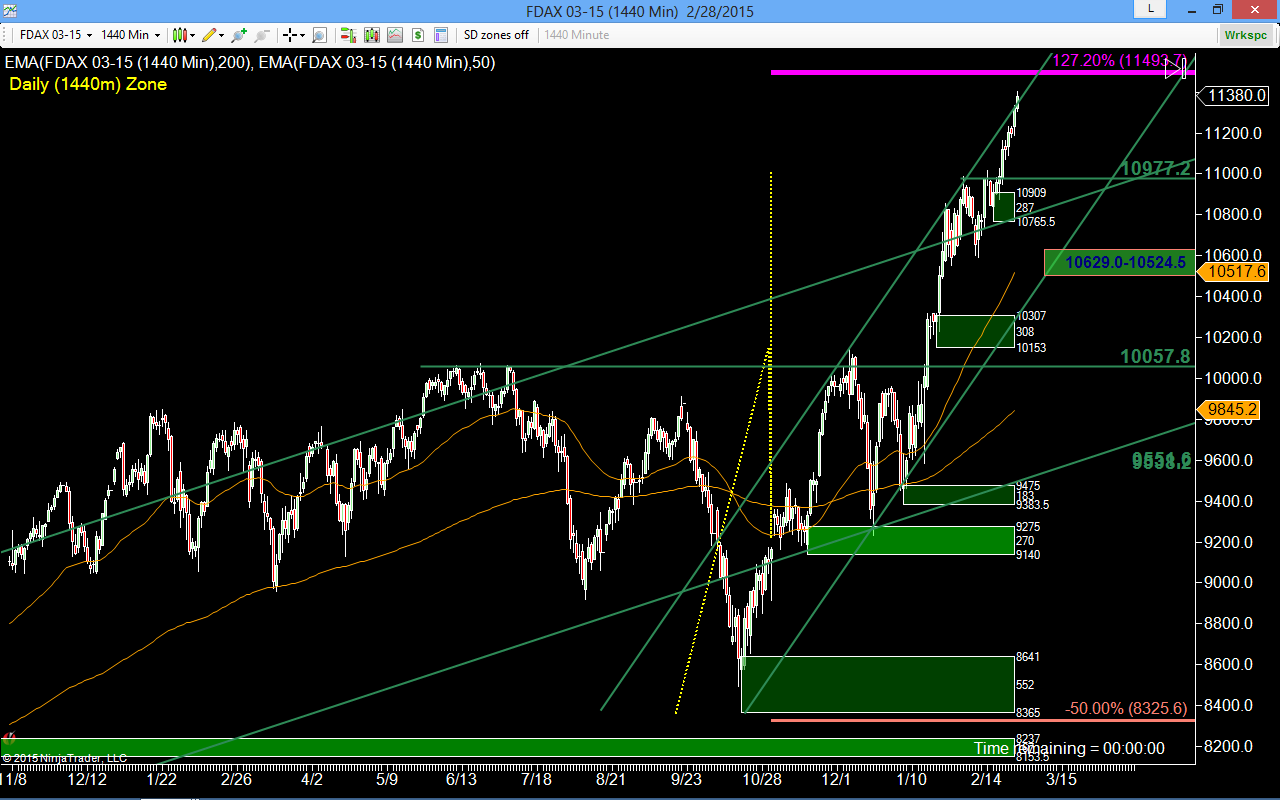Viewport: 1280px width, 800px height.
Task: Expand the 1440 Min interval dropdown
Action: 131,35
